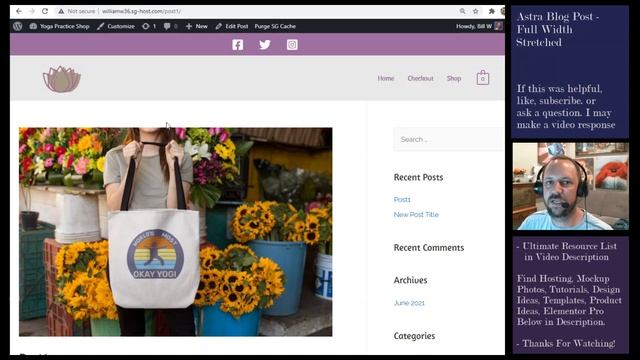The width and height of the screenshot is (640, 360).
Task: Open the browser zoom magnifier icon
Action: click(x=462, y=11)
